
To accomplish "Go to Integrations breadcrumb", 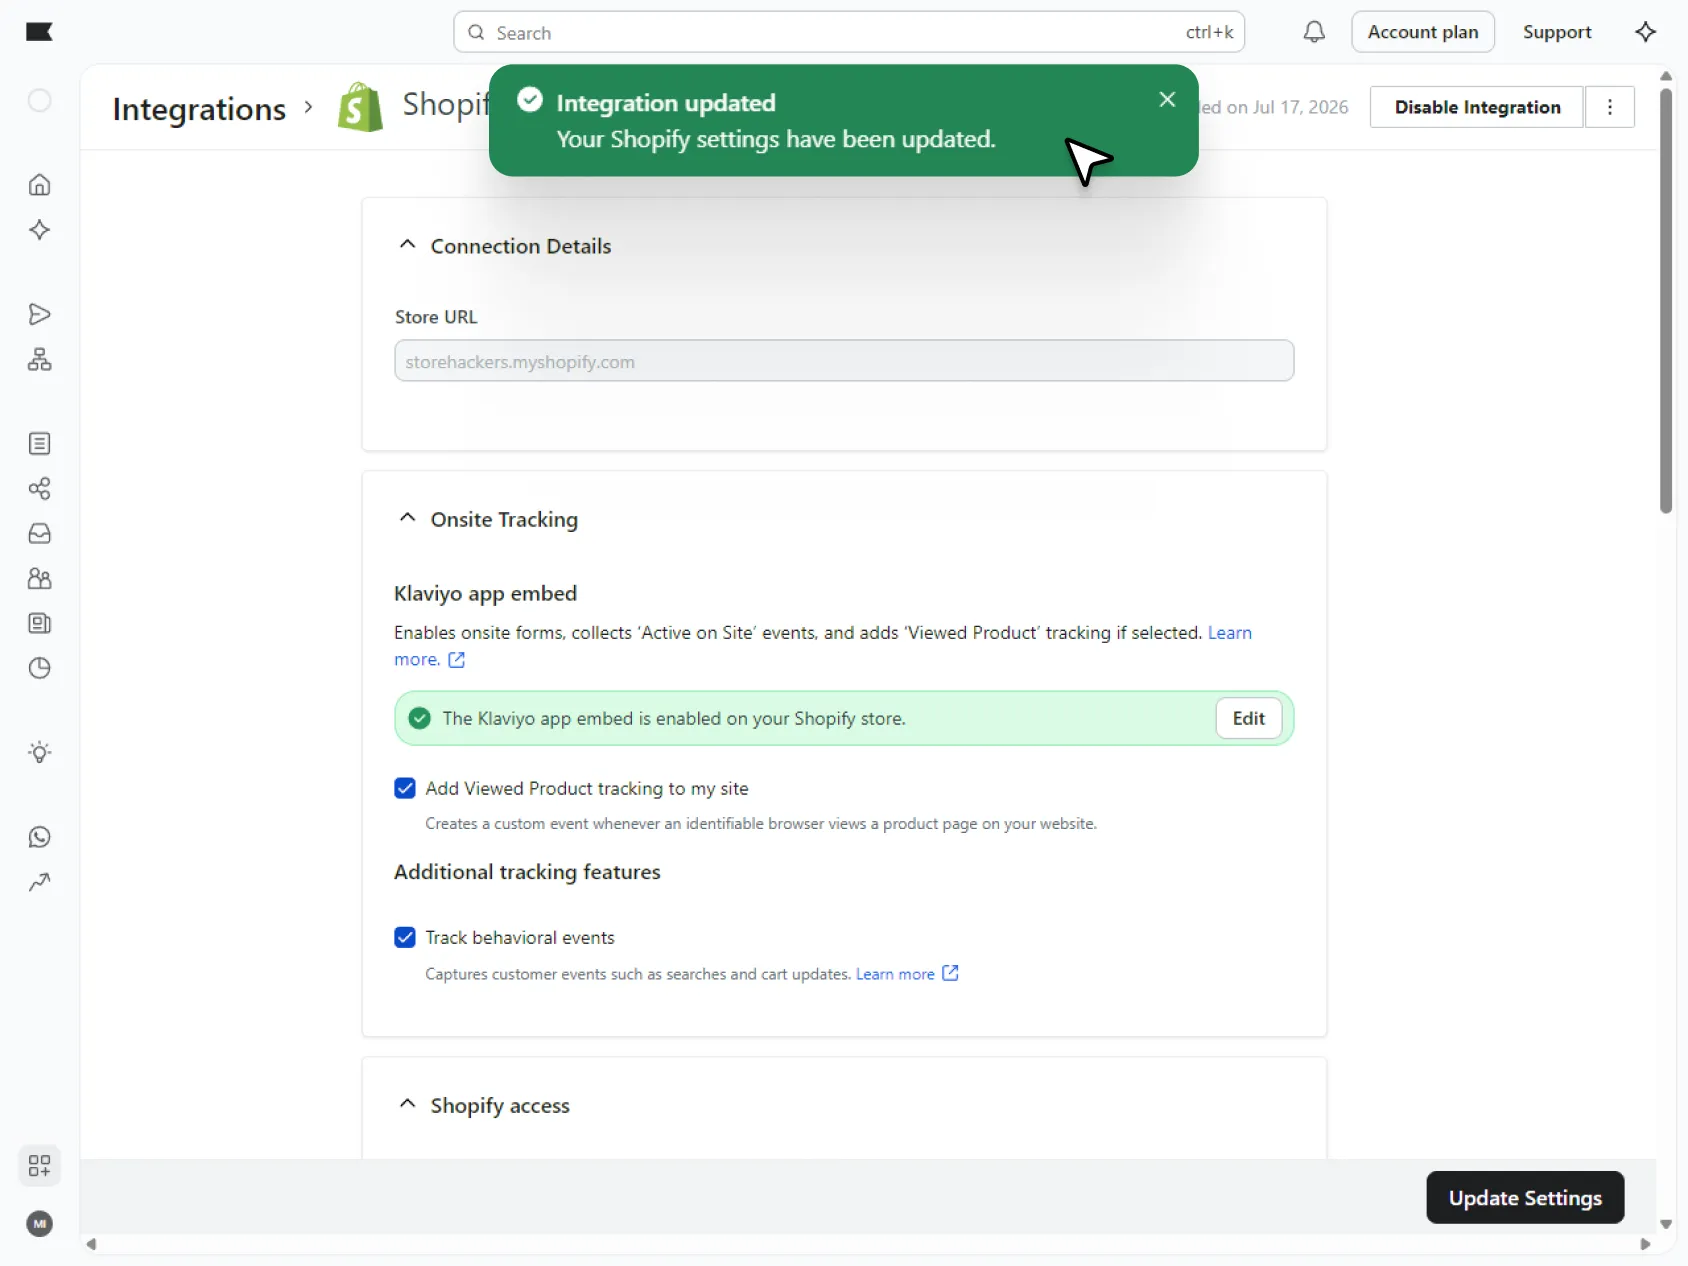I will point(199,108).
